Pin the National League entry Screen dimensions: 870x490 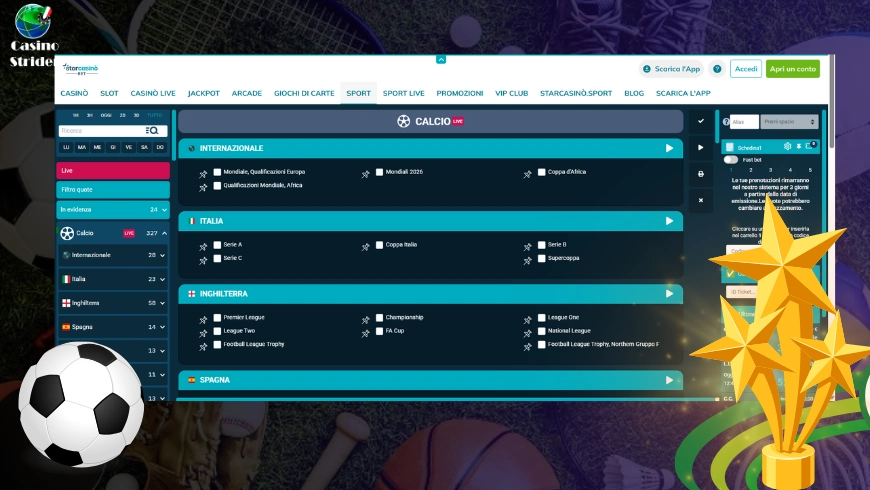527,333
